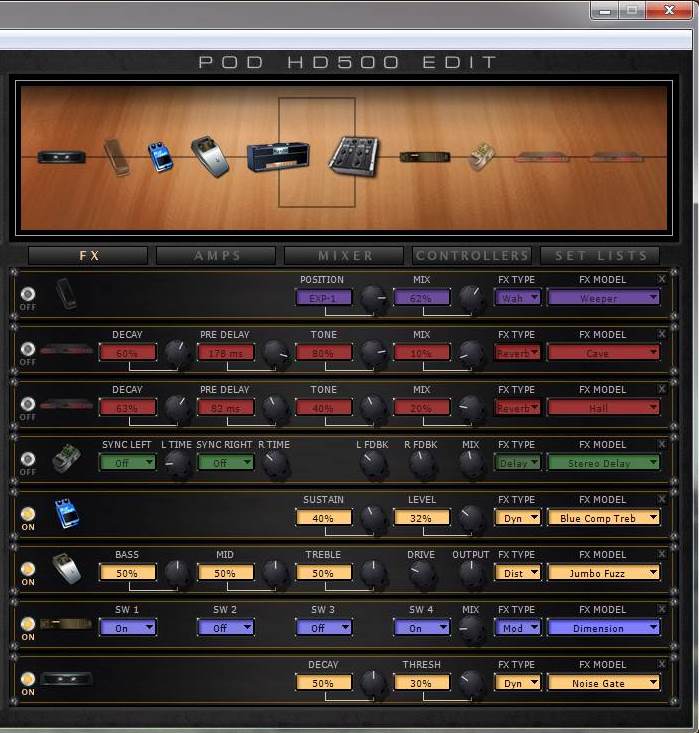Open the SW 1 dropdown on Dimension
The height and width of the screenshot is (733, 699).
click(x=128, y=628)
